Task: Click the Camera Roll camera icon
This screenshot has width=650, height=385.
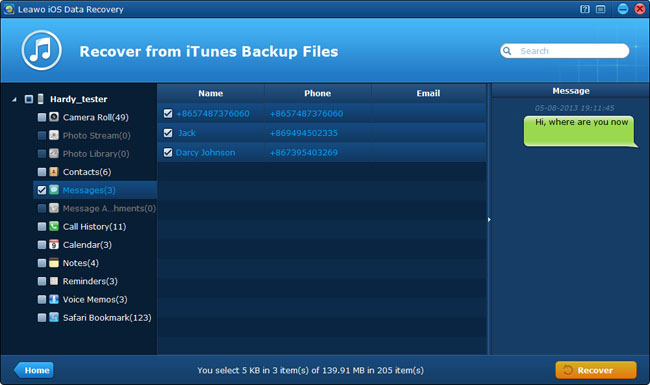Action: point(54,117)
